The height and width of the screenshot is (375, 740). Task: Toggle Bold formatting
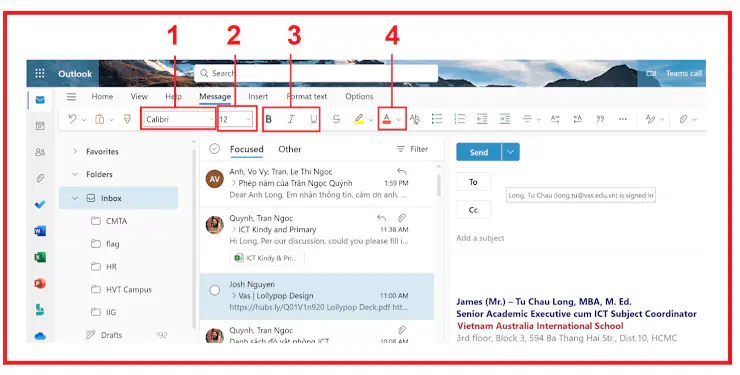point(269,119)
